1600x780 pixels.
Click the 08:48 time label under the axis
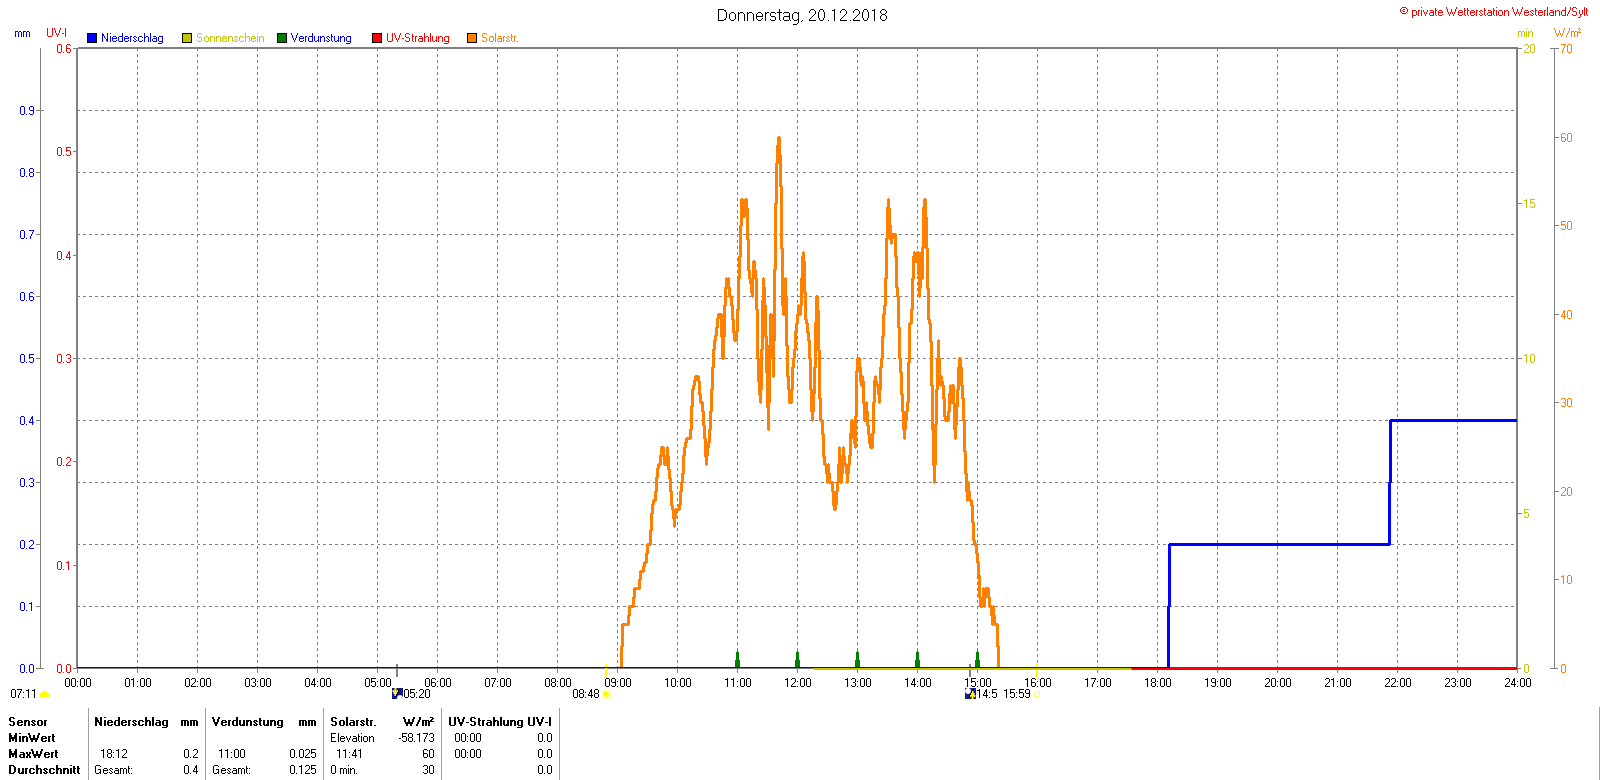586,694
